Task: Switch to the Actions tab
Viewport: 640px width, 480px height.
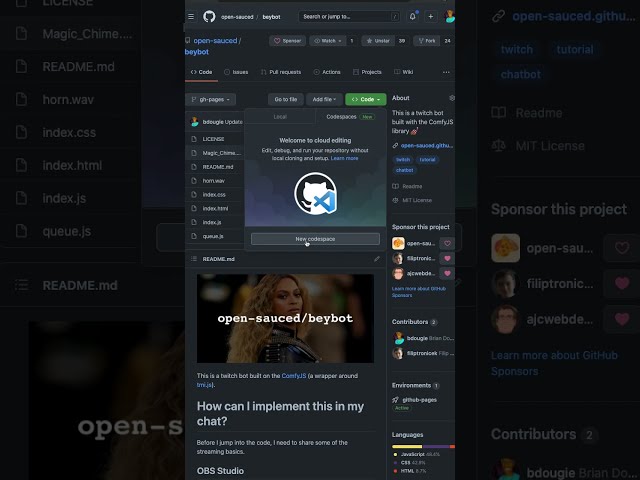Action: pos(327,72)
